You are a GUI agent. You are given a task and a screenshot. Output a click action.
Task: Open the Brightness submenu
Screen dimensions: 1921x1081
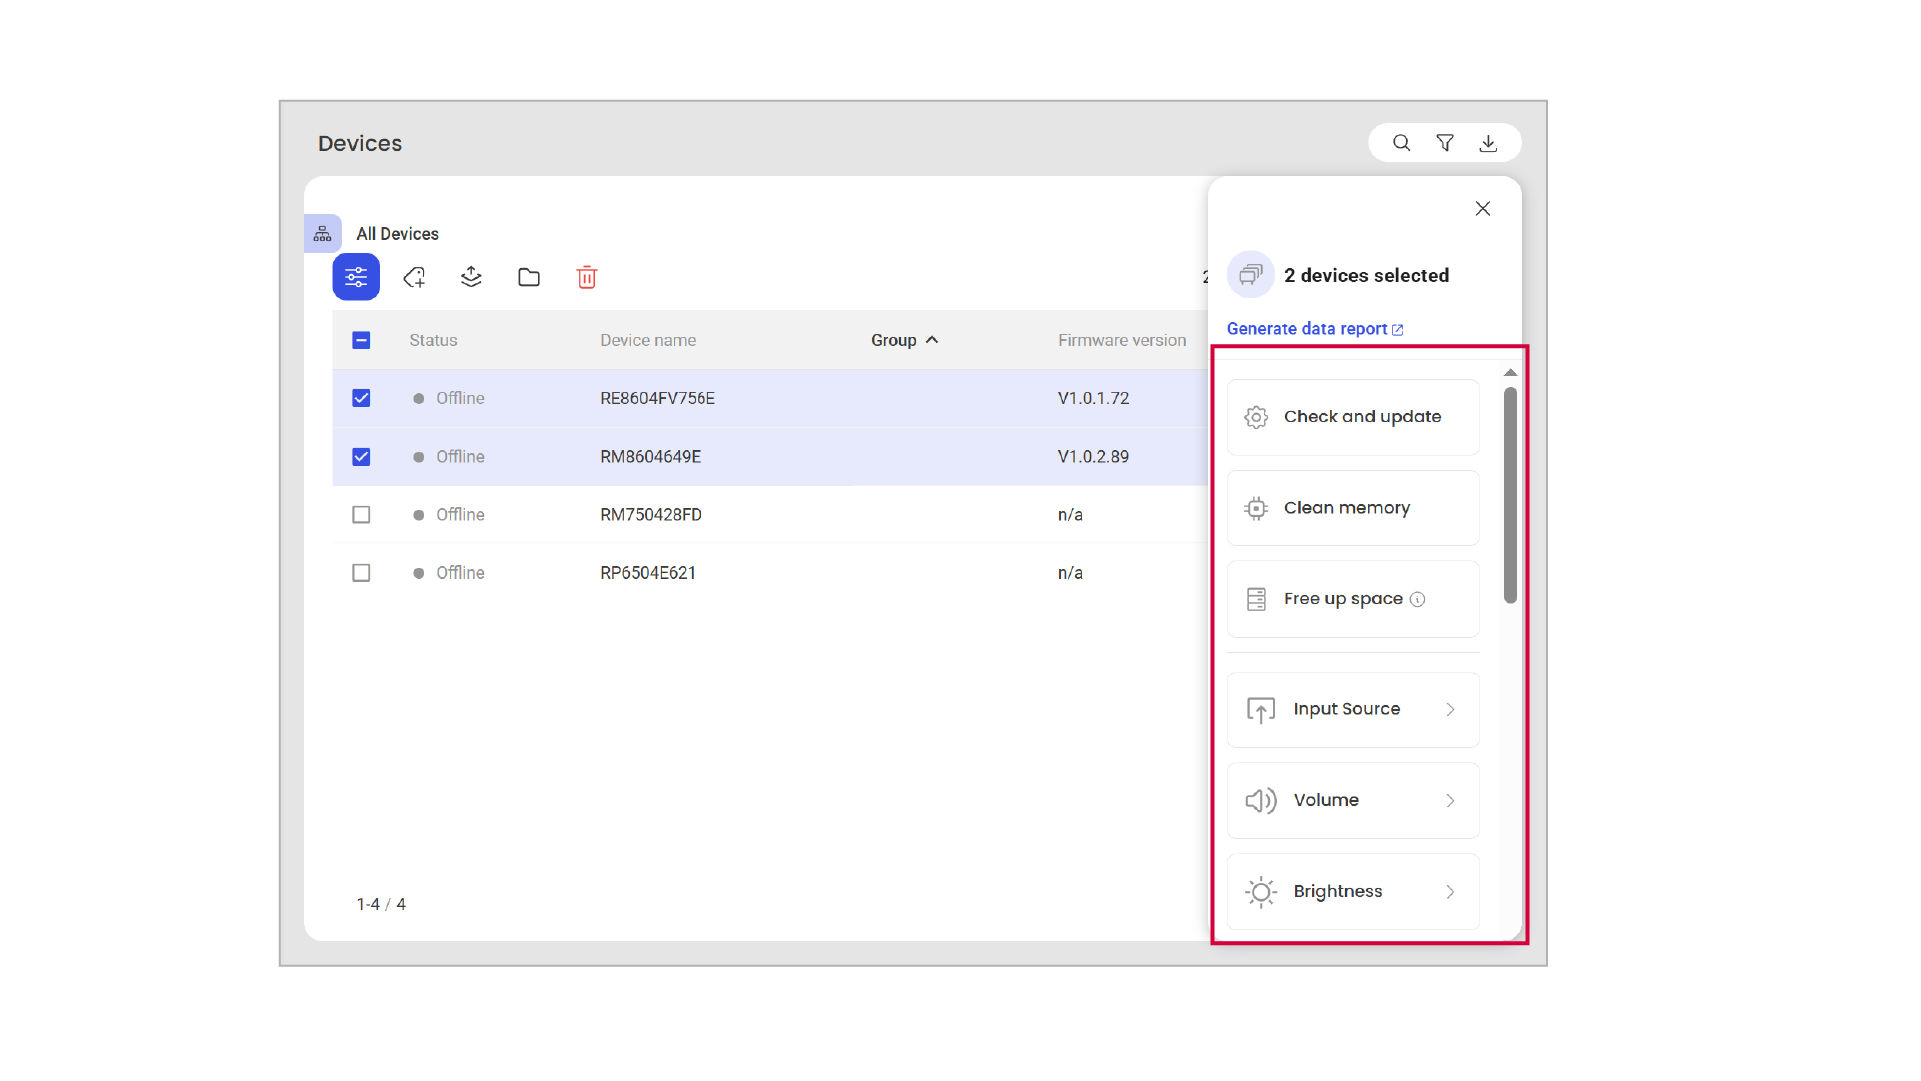click(1352, 891)
